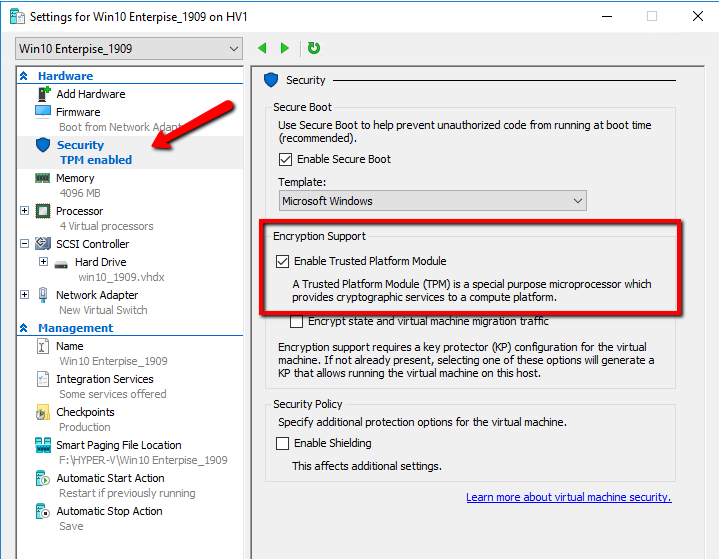Image resolution: width=719 pixels, height=559 pixels.
Task: Collapse the SCSI Controller node
Action: (25, 244)
